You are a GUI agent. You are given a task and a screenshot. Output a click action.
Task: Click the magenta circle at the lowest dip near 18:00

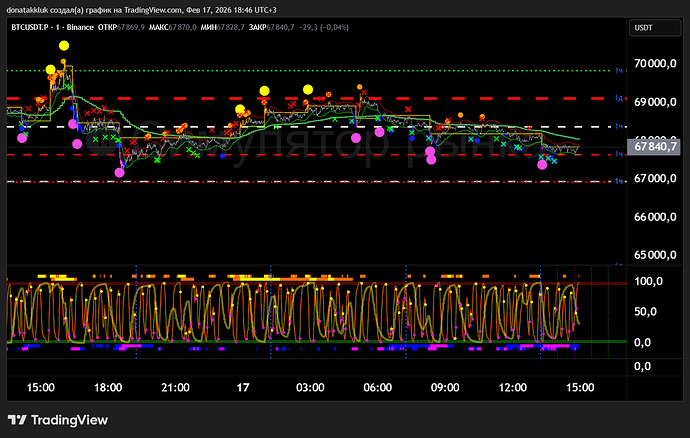coord(120,172)
